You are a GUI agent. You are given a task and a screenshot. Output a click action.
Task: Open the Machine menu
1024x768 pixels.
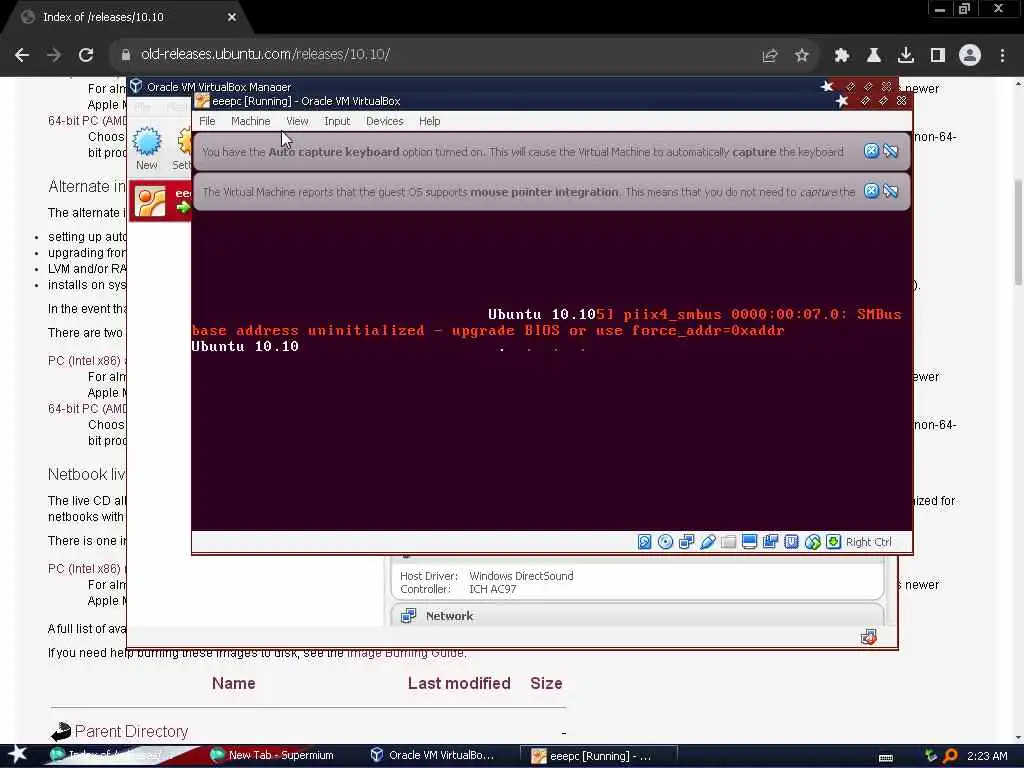coord(250,121)
